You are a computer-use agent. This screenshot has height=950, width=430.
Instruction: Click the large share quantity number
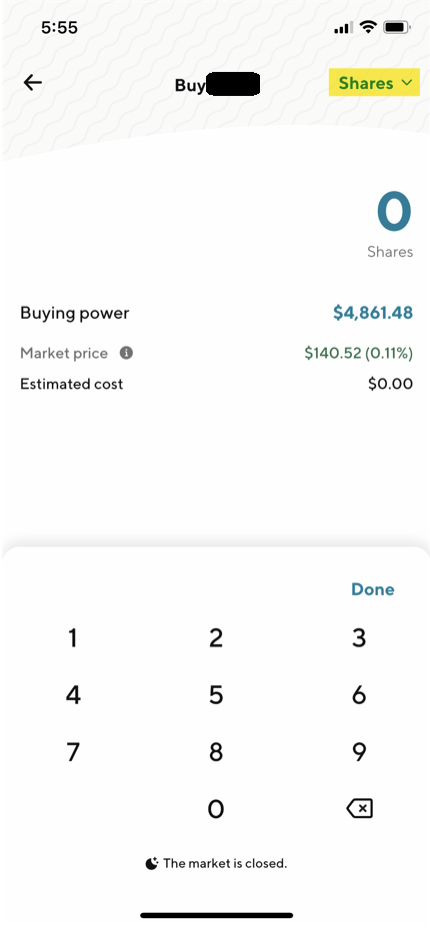[x=394, y=213]
